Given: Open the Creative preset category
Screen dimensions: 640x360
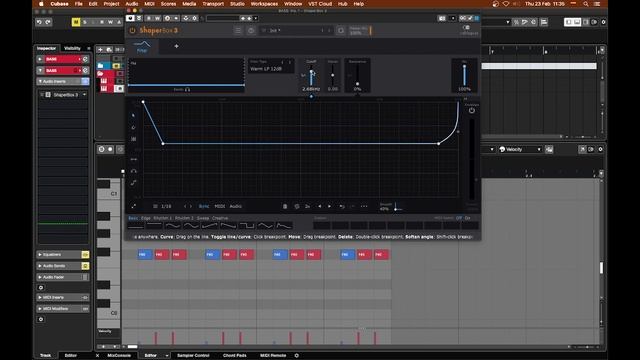Looking at the screenshot, I should (220, 218).
